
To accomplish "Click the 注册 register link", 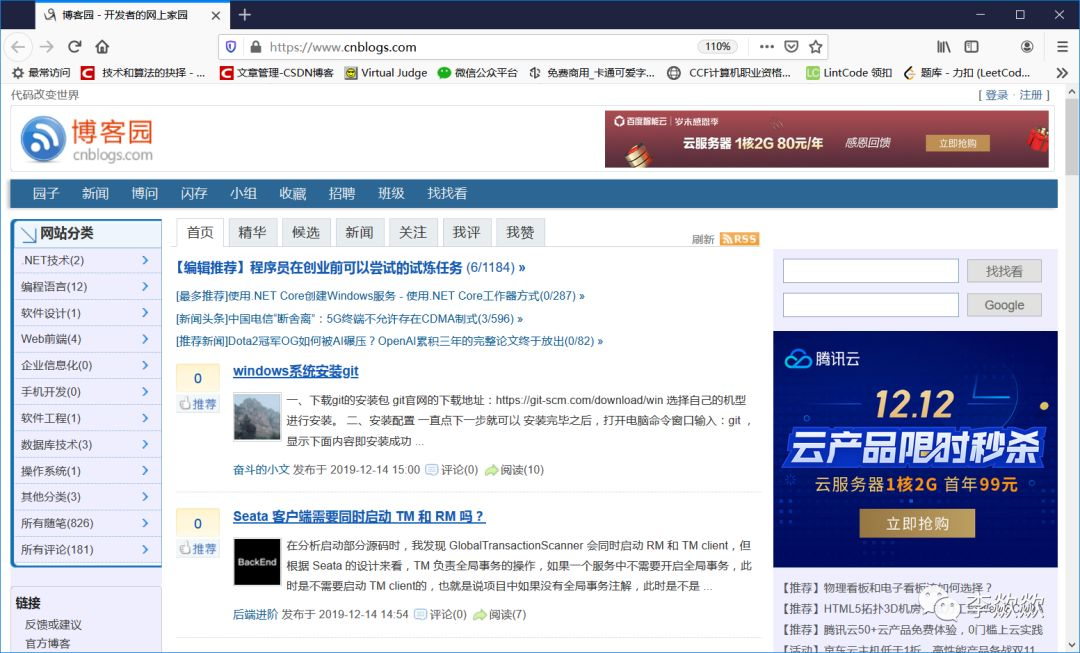I will pyautogui.click(x=1030, y=95).
